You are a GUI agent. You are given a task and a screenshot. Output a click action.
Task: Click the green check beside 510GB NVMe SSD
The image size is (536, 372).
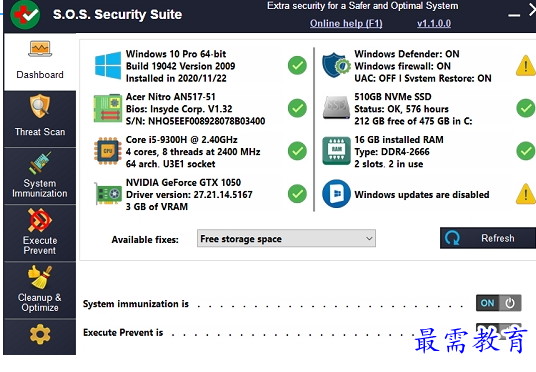525,108
